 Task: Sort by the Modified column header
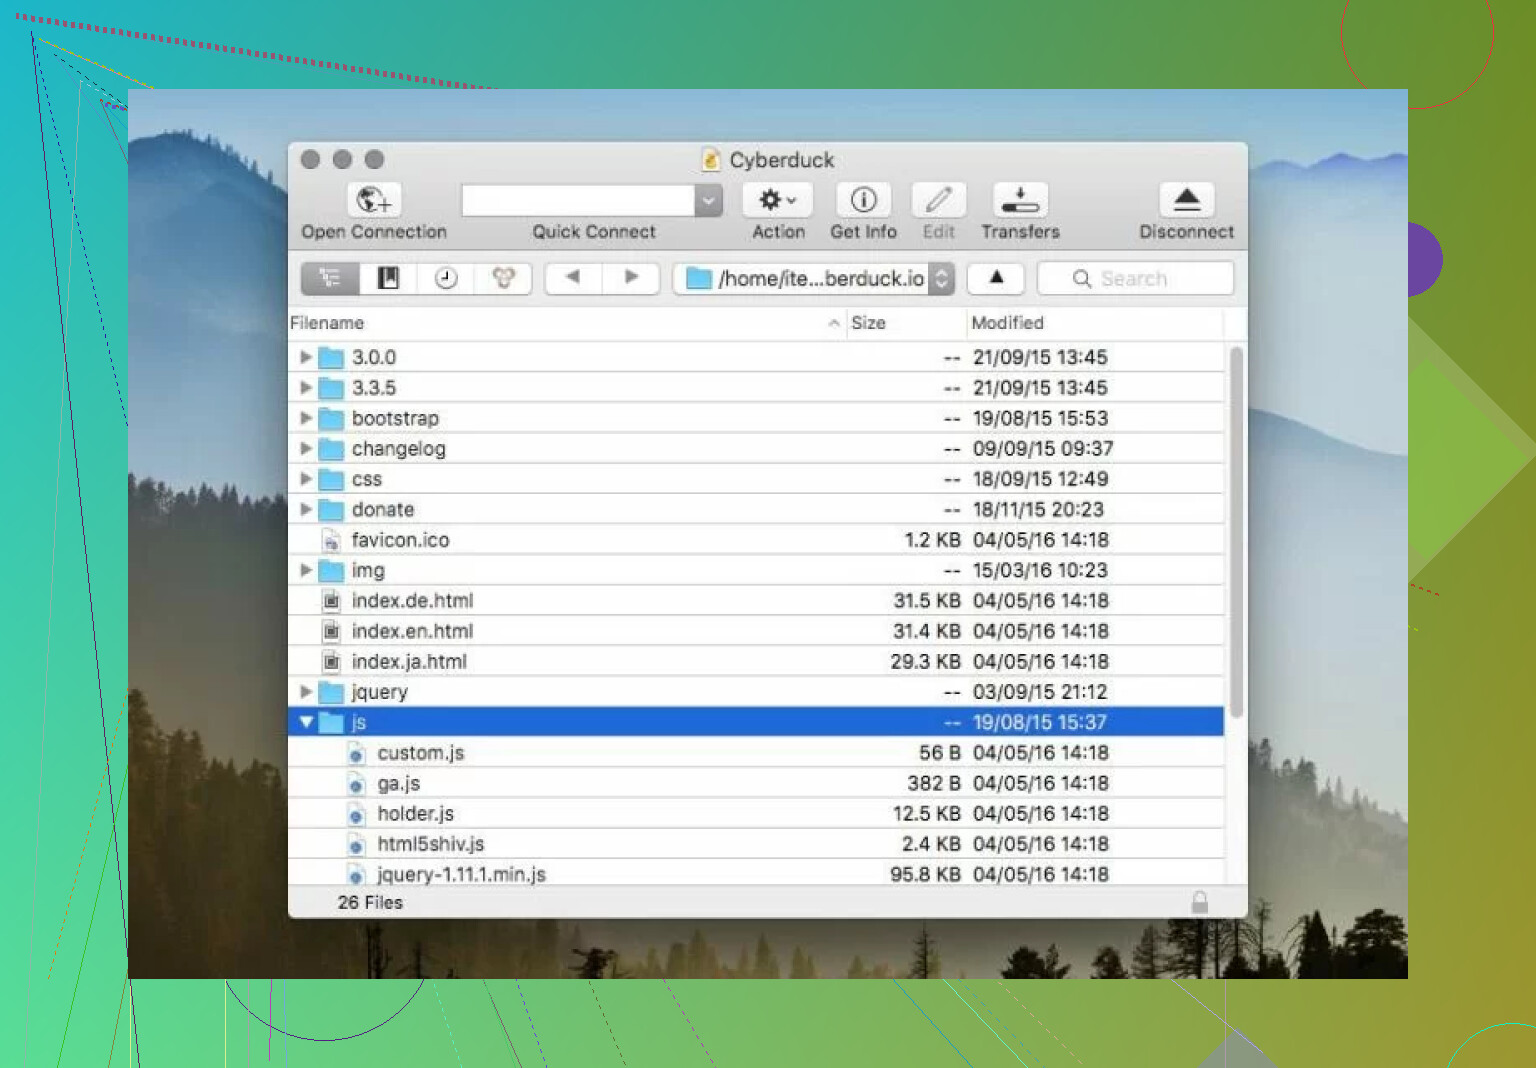(1007, 323)
